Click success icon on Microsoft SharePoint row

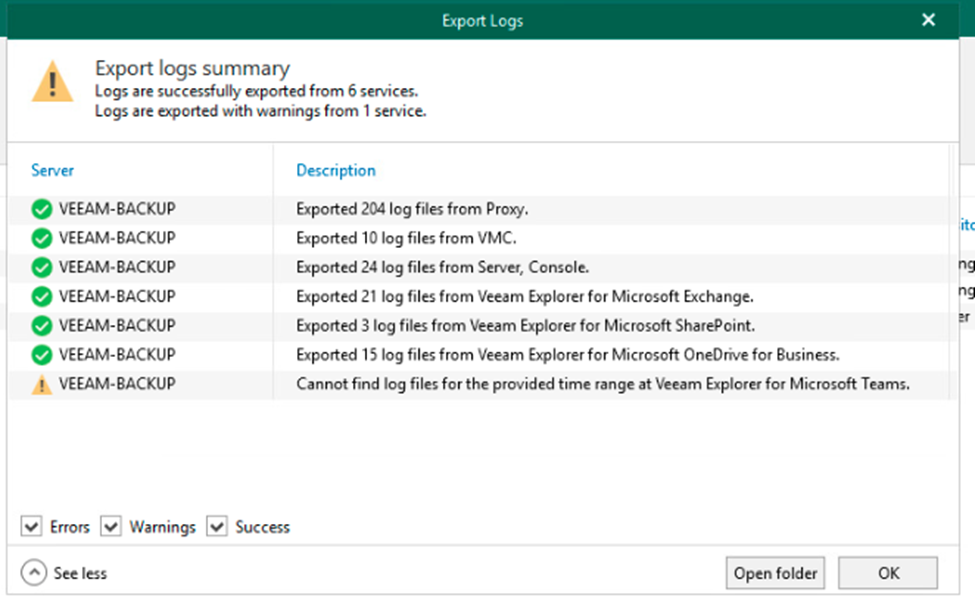coord(42,326)
